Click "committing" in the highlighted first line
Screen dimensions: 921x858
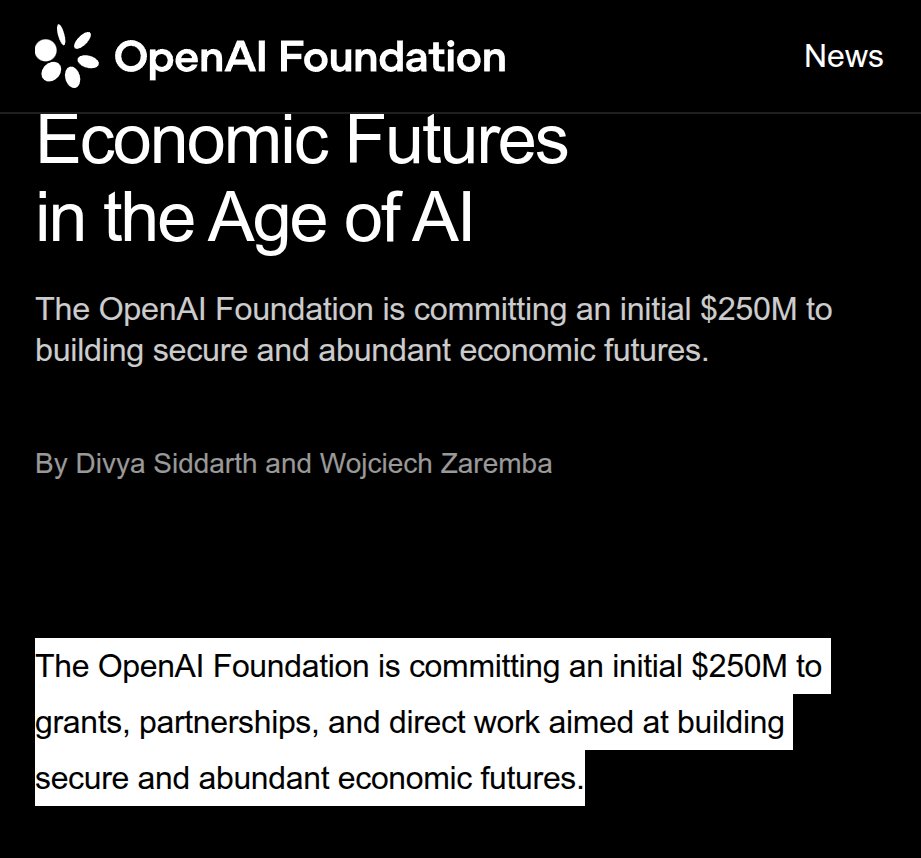click(485, 667)
